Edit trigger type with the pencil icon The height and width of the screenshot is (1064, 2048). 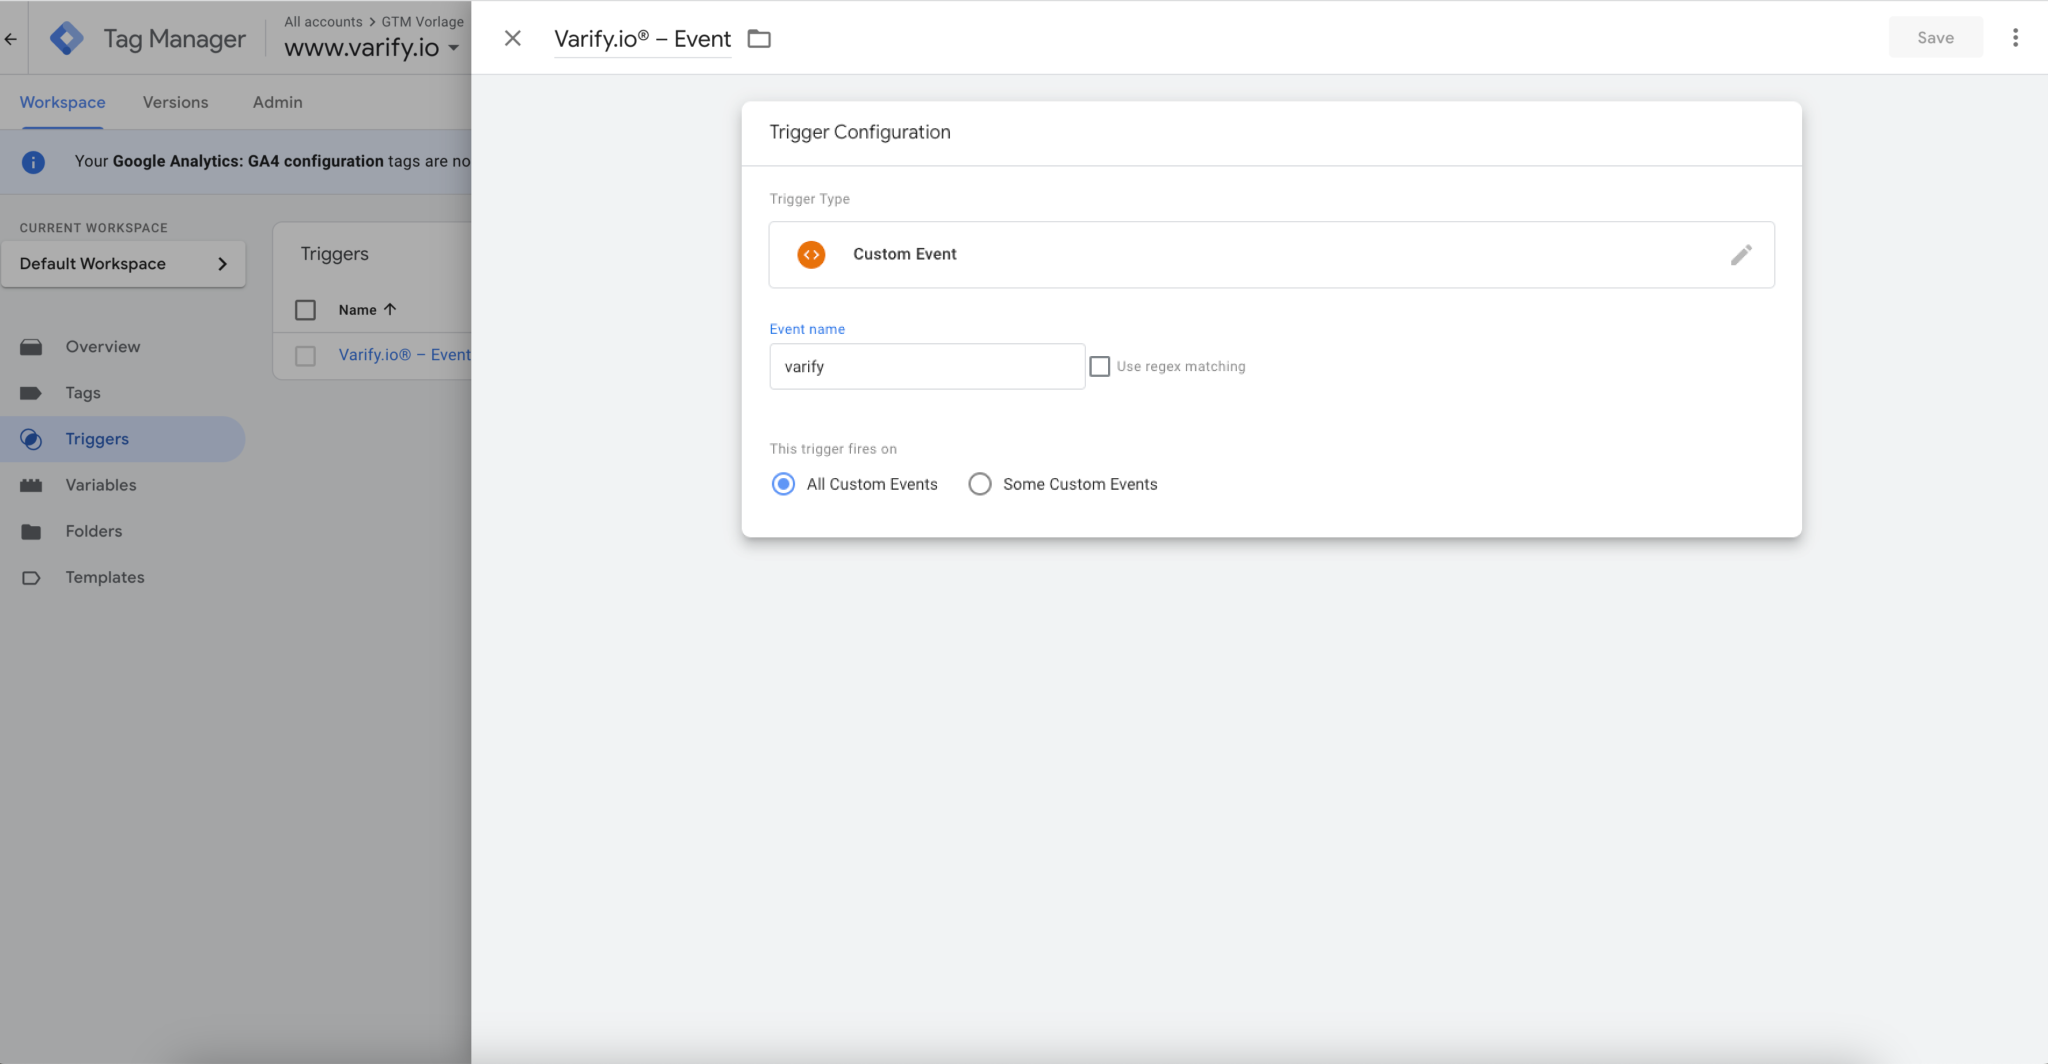1741,255
